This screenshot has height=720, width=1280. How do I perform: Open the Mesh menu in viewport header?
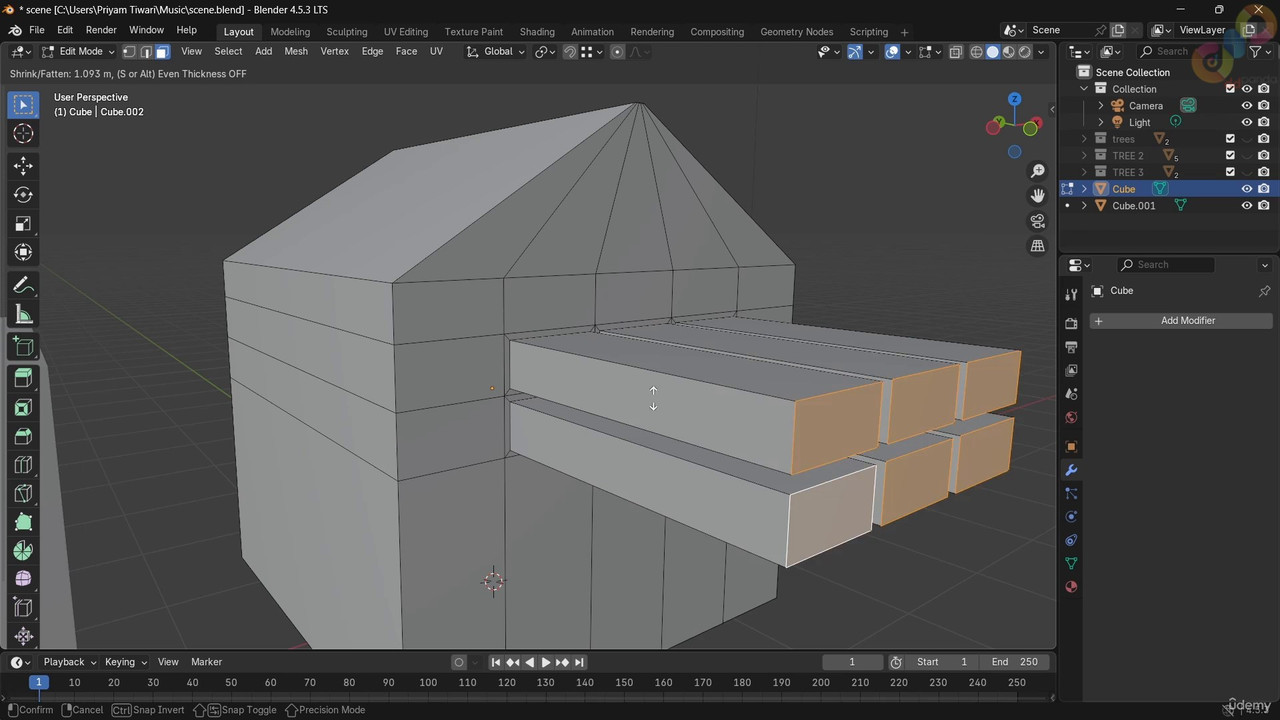(296, 52)
